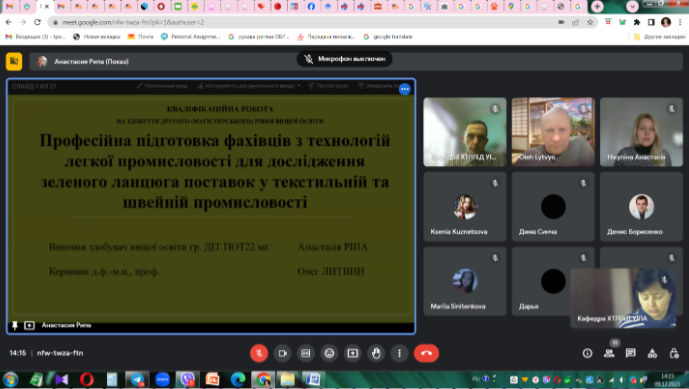The height and width of the screenshot is (389, 689).
Task: Unpin Анастасия Рипа presentation with pin icon
Action: pyautogui.click(x=15, y=325)
